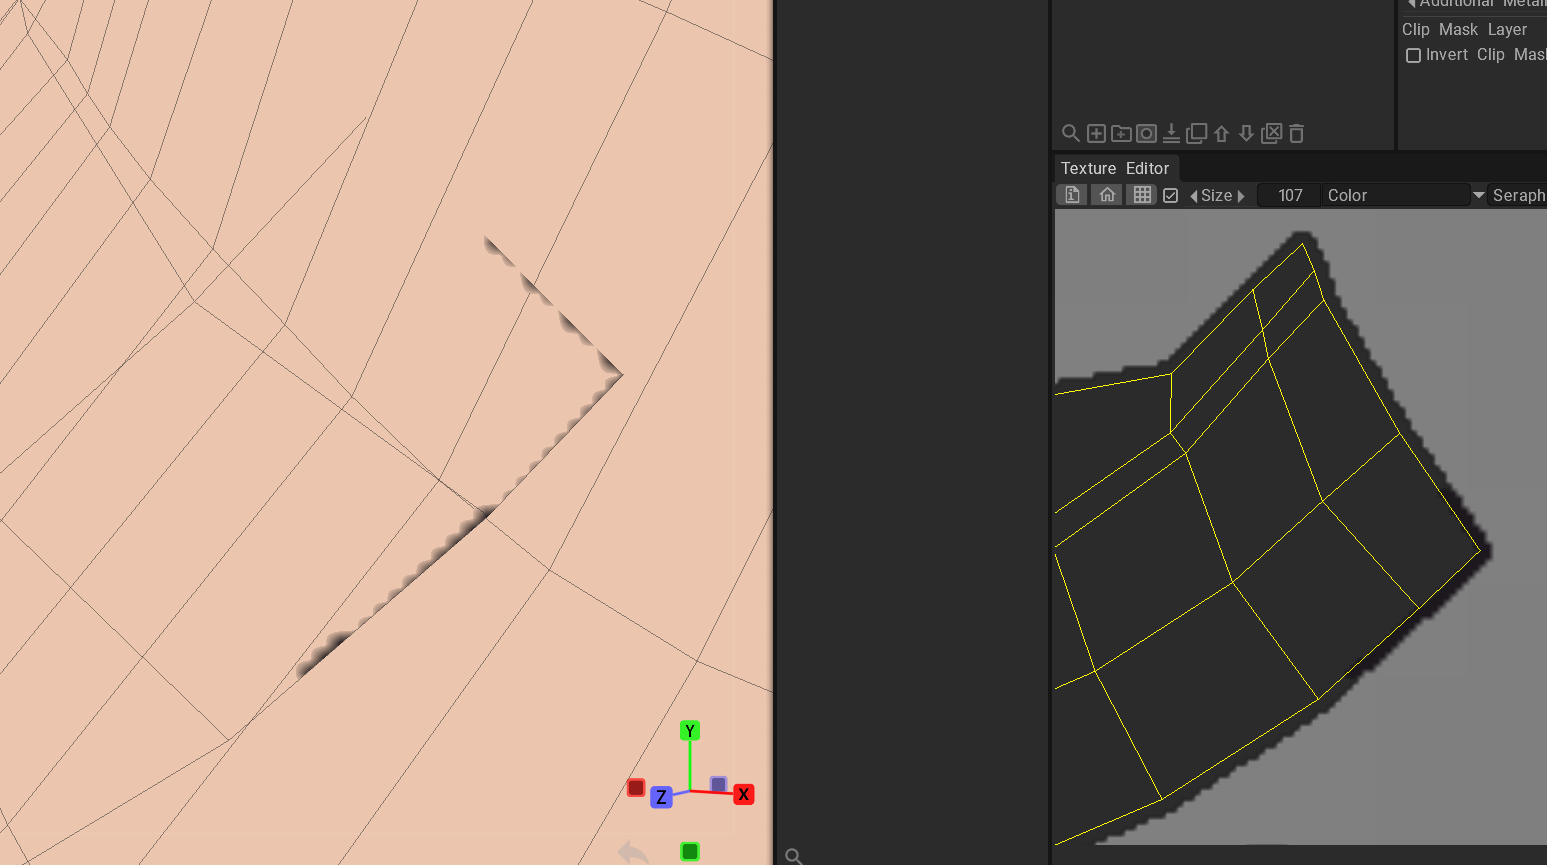Add a new layer with plus icon
This screenshot has width=1547, height=865.
click(x=1096, y=133)
